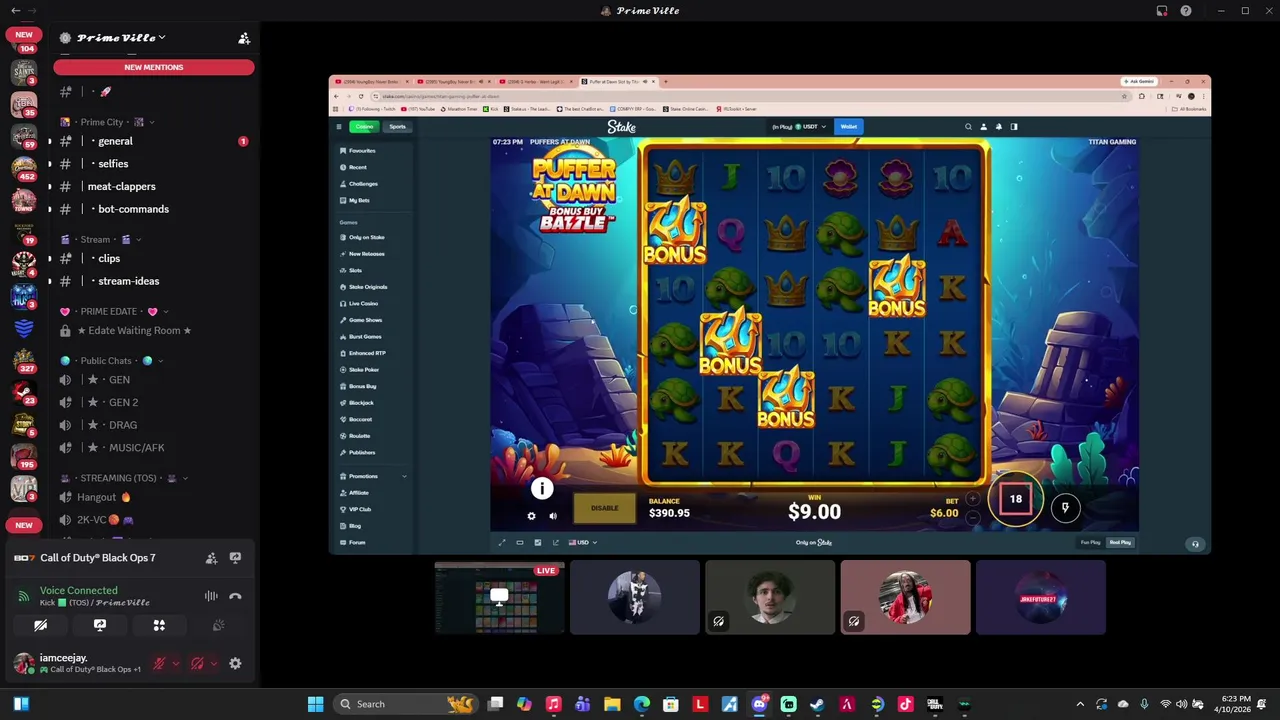
Task: Join the Hangout voice channel
Action: pos(154,497)
